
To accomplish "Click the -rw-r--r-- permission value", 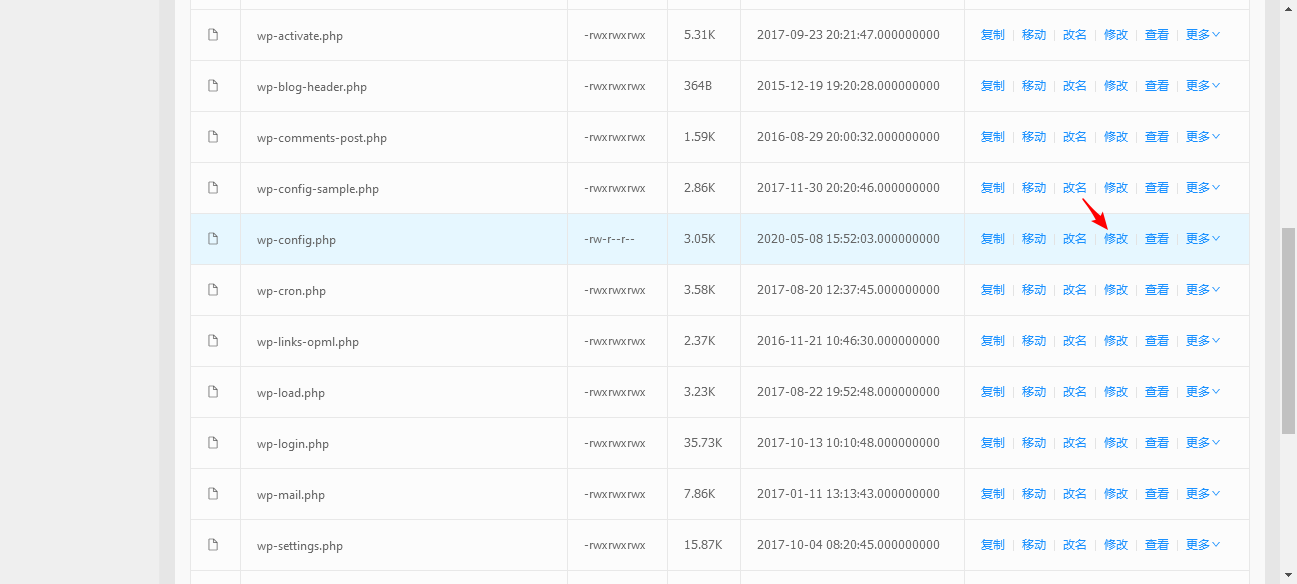I will coord(610,239).
